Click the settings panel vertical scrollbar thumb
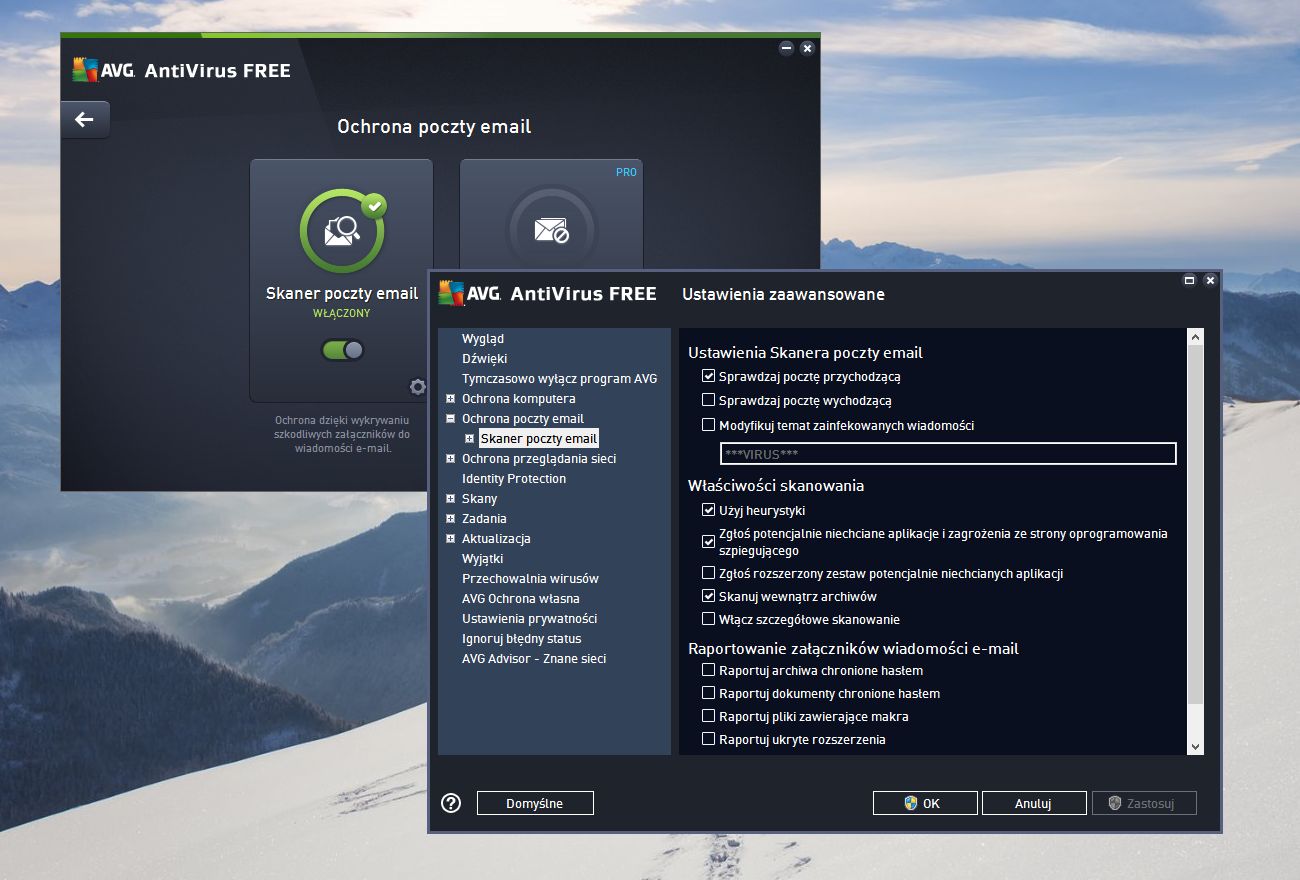Image resolution: width=1300 pixels, height=880 pixels. [1195, 523]
